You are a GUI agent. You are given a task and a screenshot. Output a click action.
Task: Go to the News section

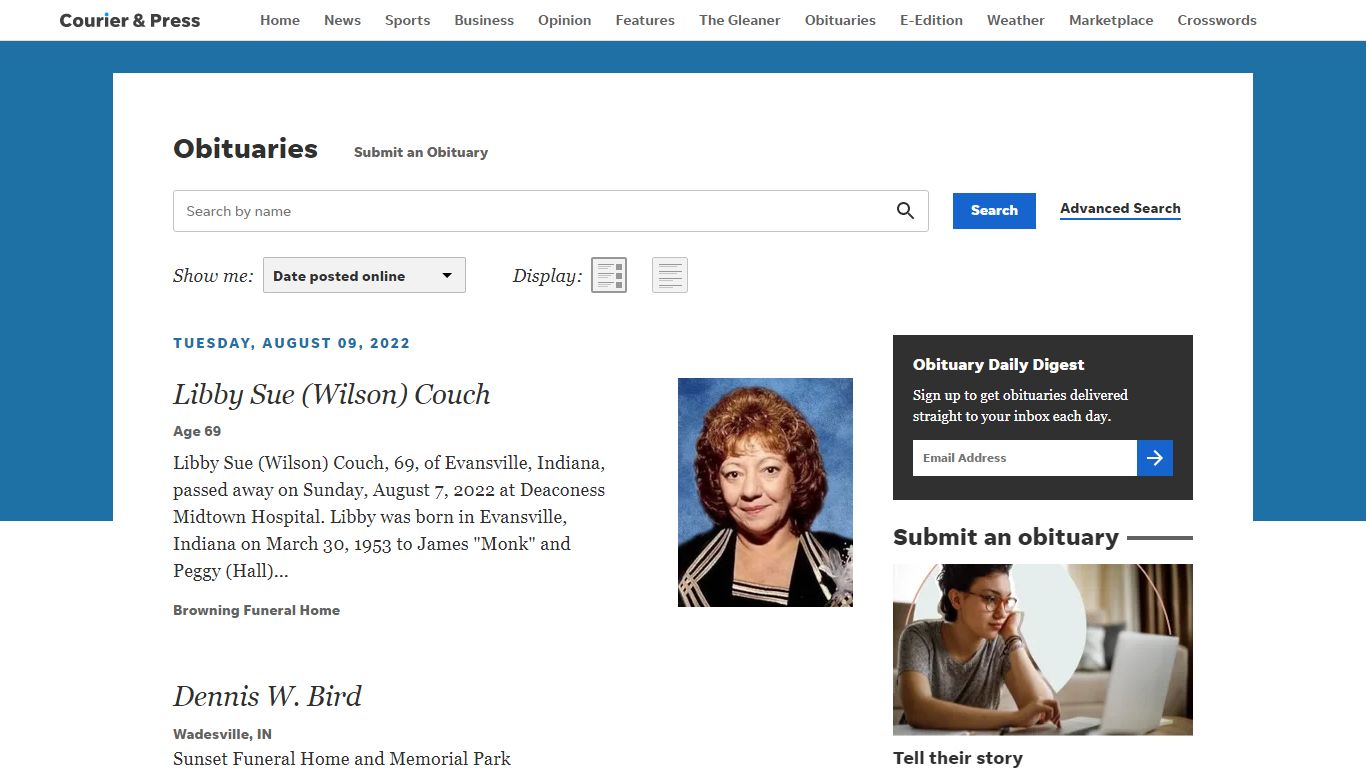point(342,20)
